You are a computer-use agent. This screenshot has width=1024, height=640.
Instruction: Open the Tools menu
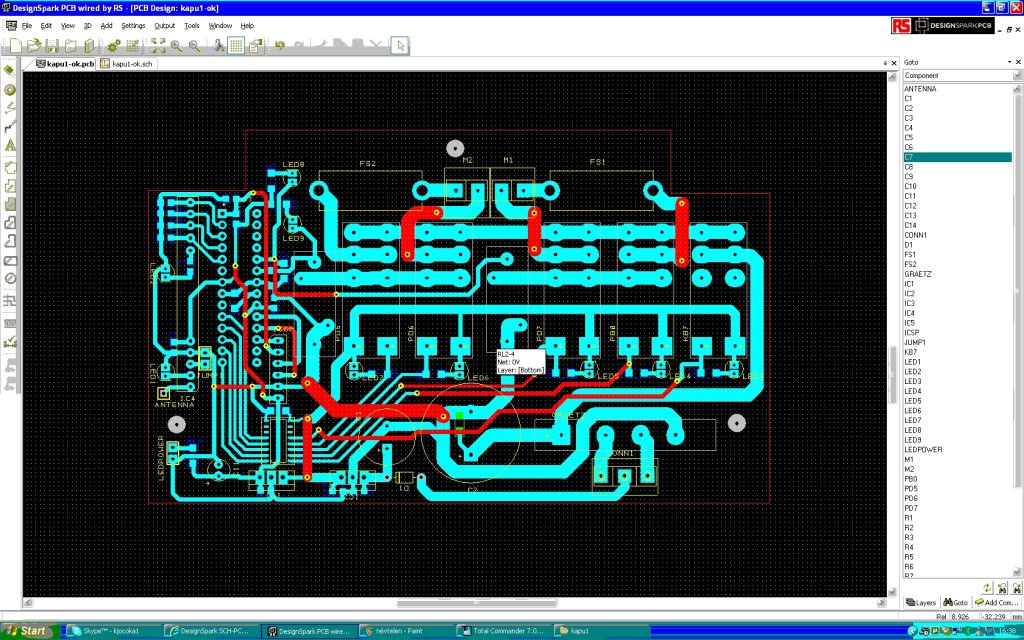(x=192, y=25)
